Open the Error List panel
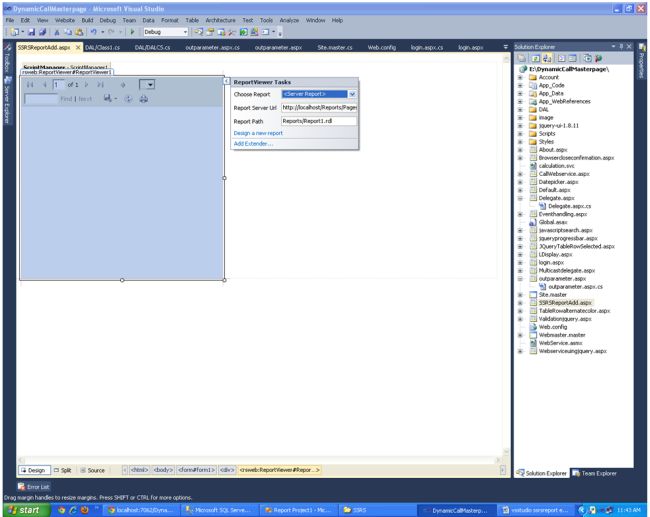The height and width of the screenshot is (517, 650). [34, 487]
